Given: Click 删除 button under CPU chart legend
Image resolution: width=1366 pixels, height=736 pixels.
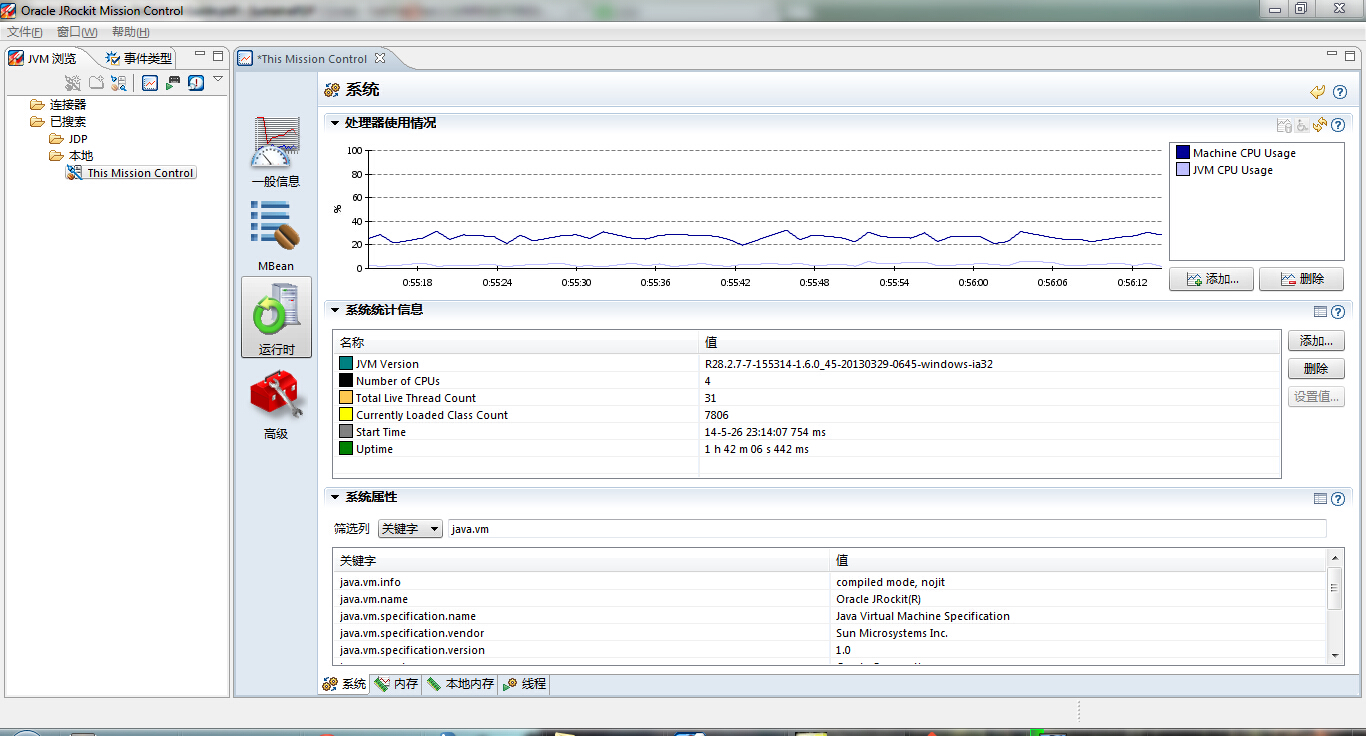Looking at the screenshot, I should 1301,279.
